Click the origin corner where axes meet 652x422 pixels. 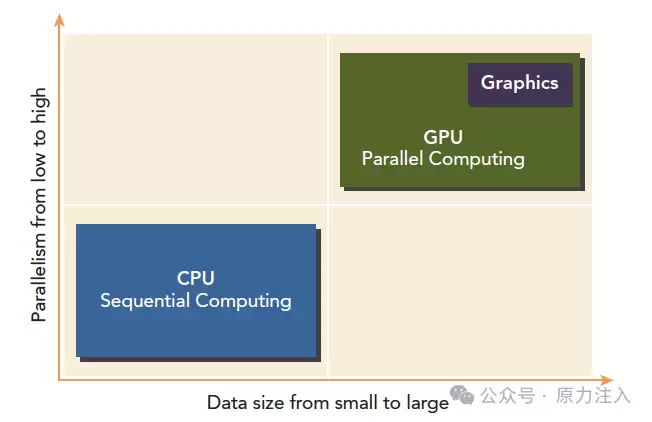pos(59,380)
